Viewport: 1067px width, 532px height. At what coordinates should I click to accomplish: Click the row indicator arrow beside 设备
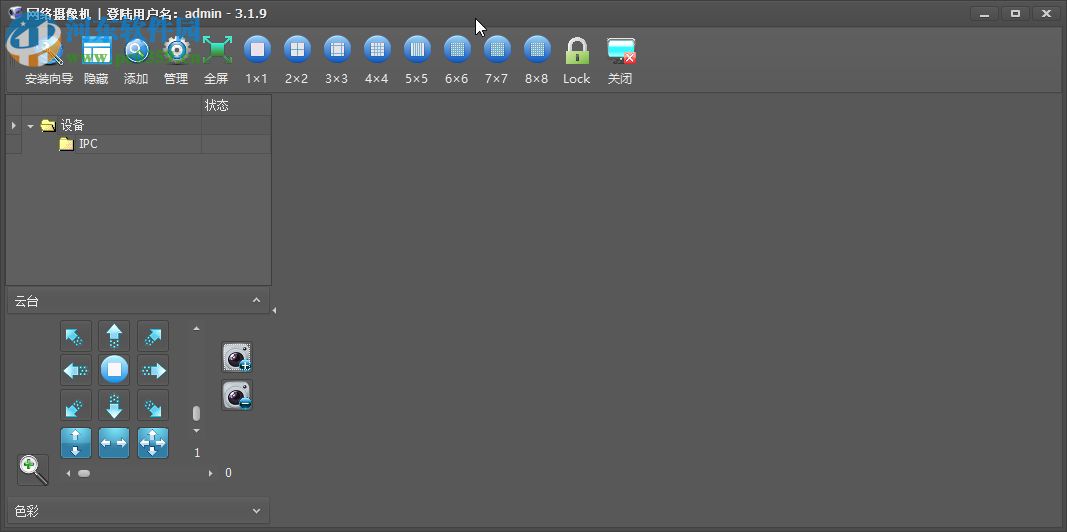pyautogui.click(x=13, y=125)
